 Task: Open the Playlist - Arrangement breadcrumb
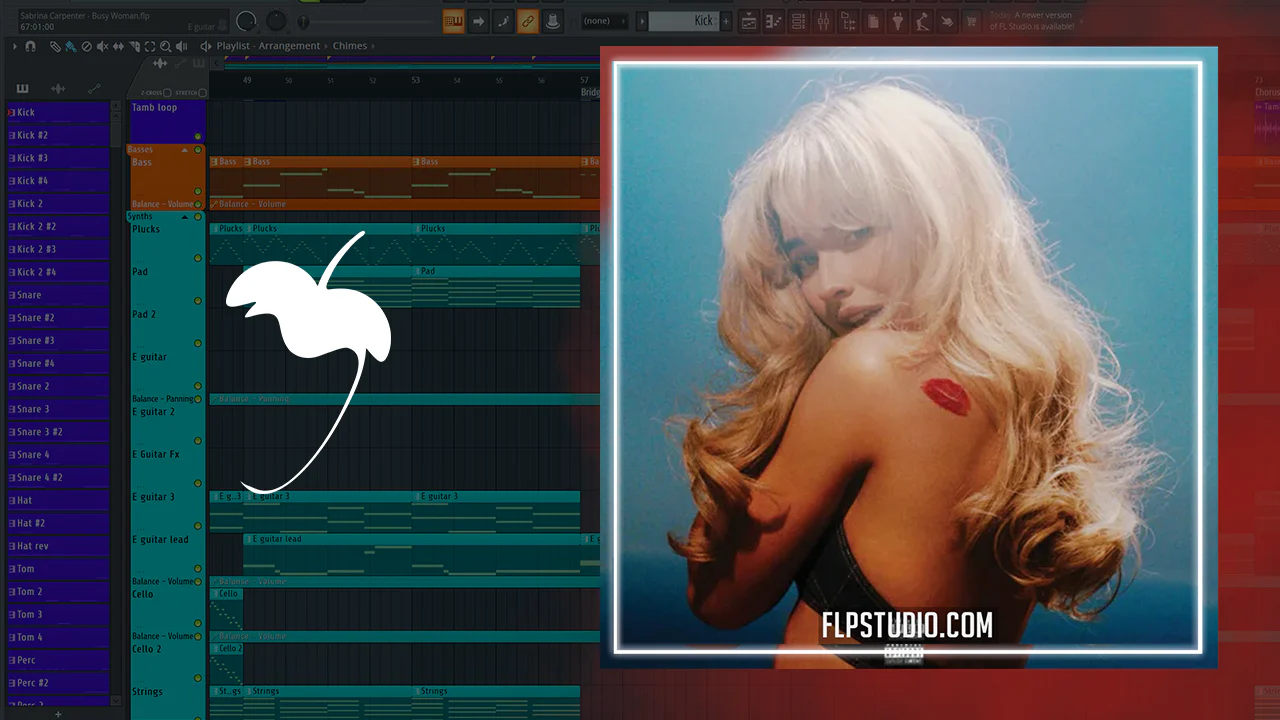click(268, 46)
